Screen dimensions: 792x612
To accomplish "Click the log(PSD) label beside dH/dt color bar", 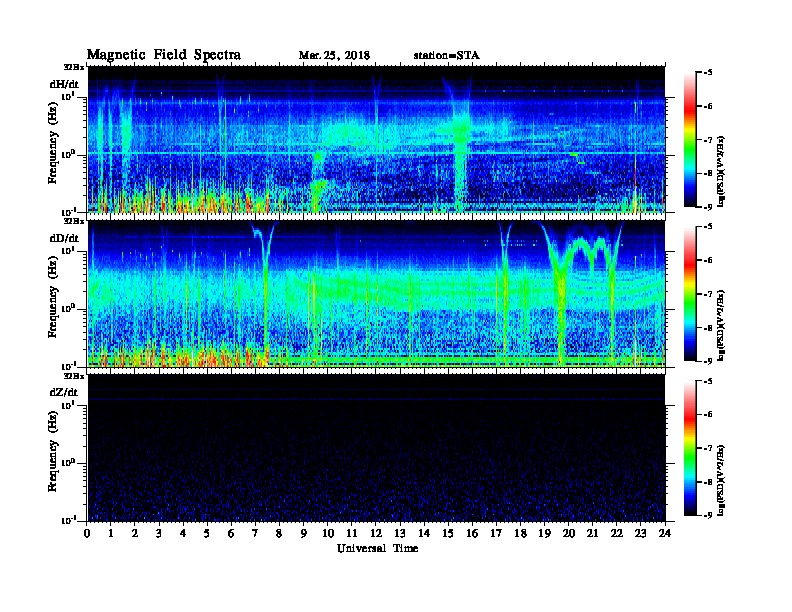I will click(721, 172).
